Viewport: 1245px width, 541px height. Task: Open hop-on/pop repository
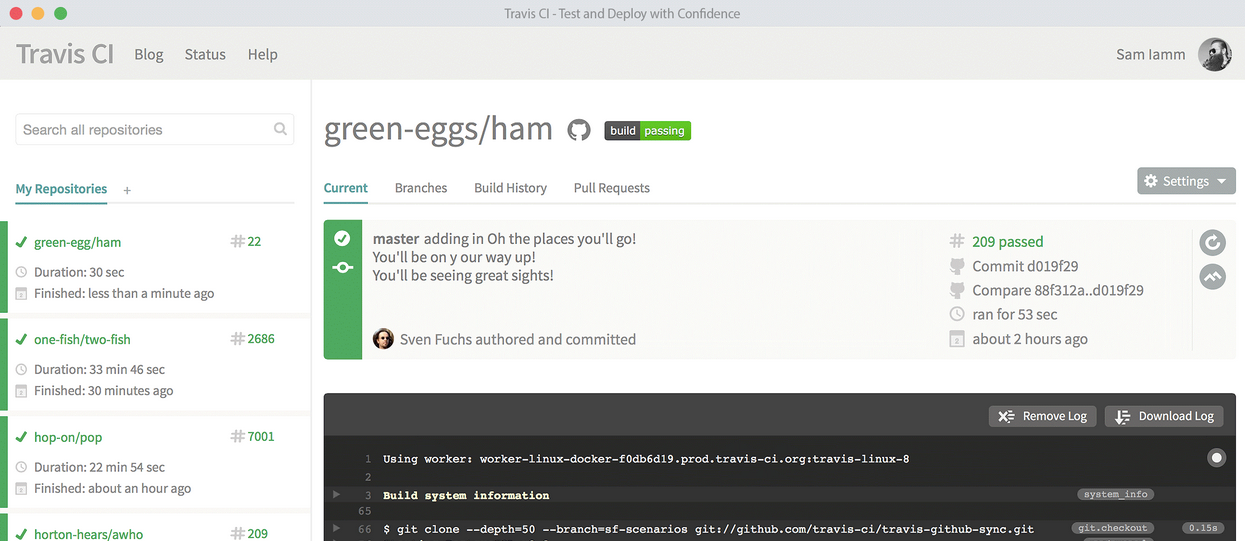68,437
